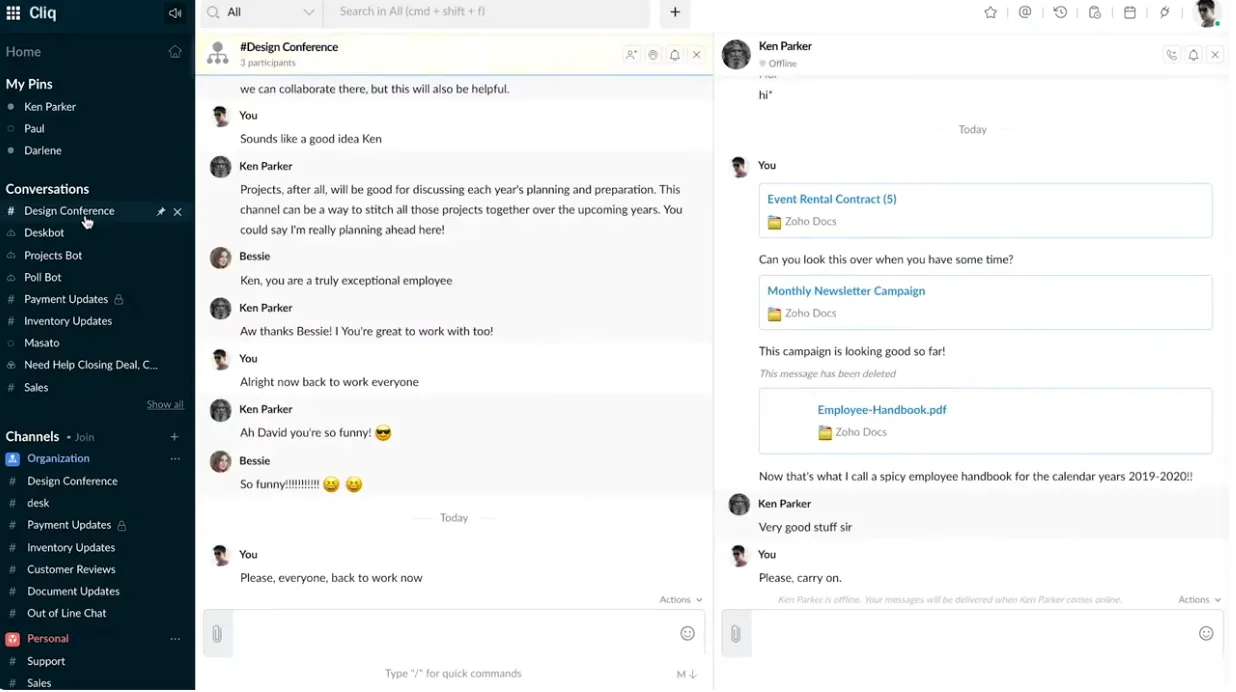The image size is (1236, 692).
Task: Open history clock icon in top bar
Action: pos(1060,13)
